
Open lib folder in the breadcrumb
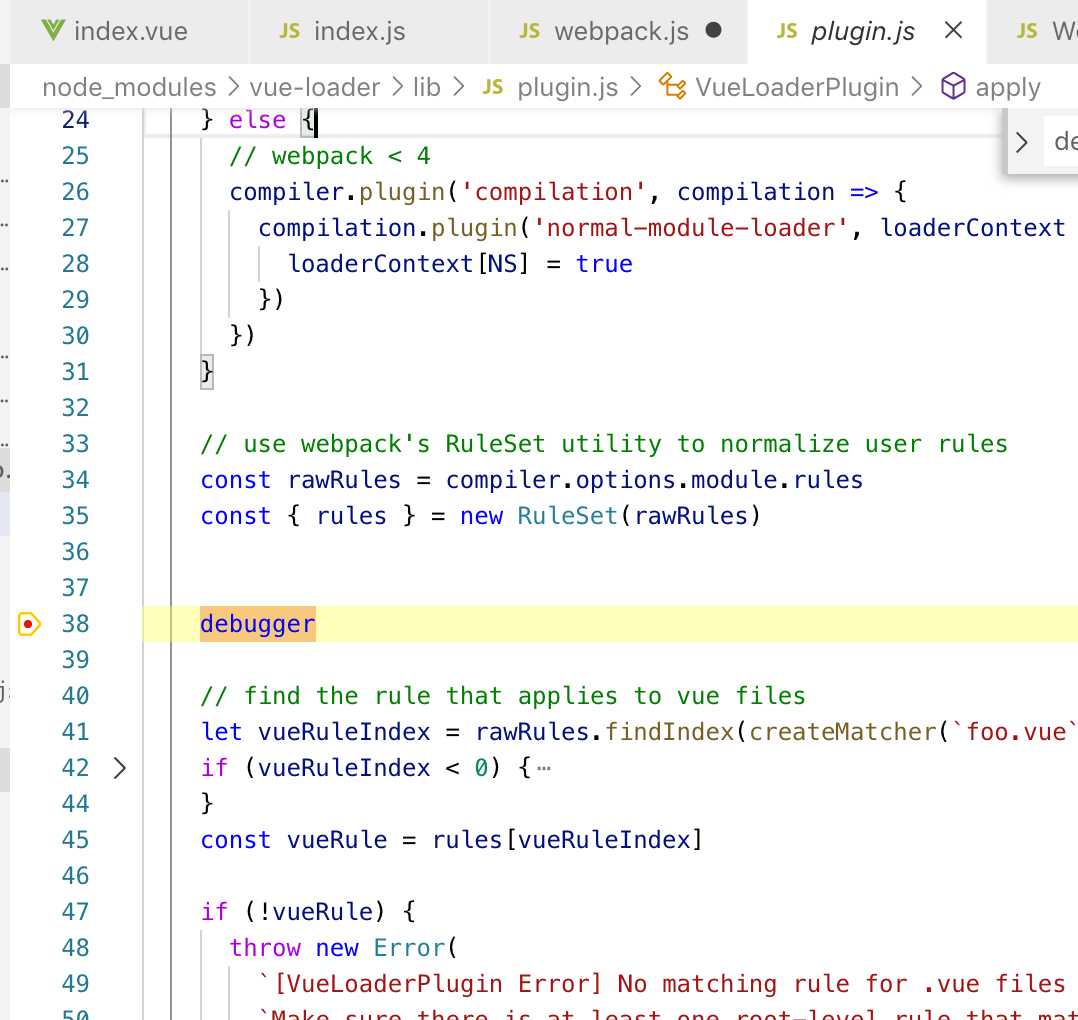426,87
